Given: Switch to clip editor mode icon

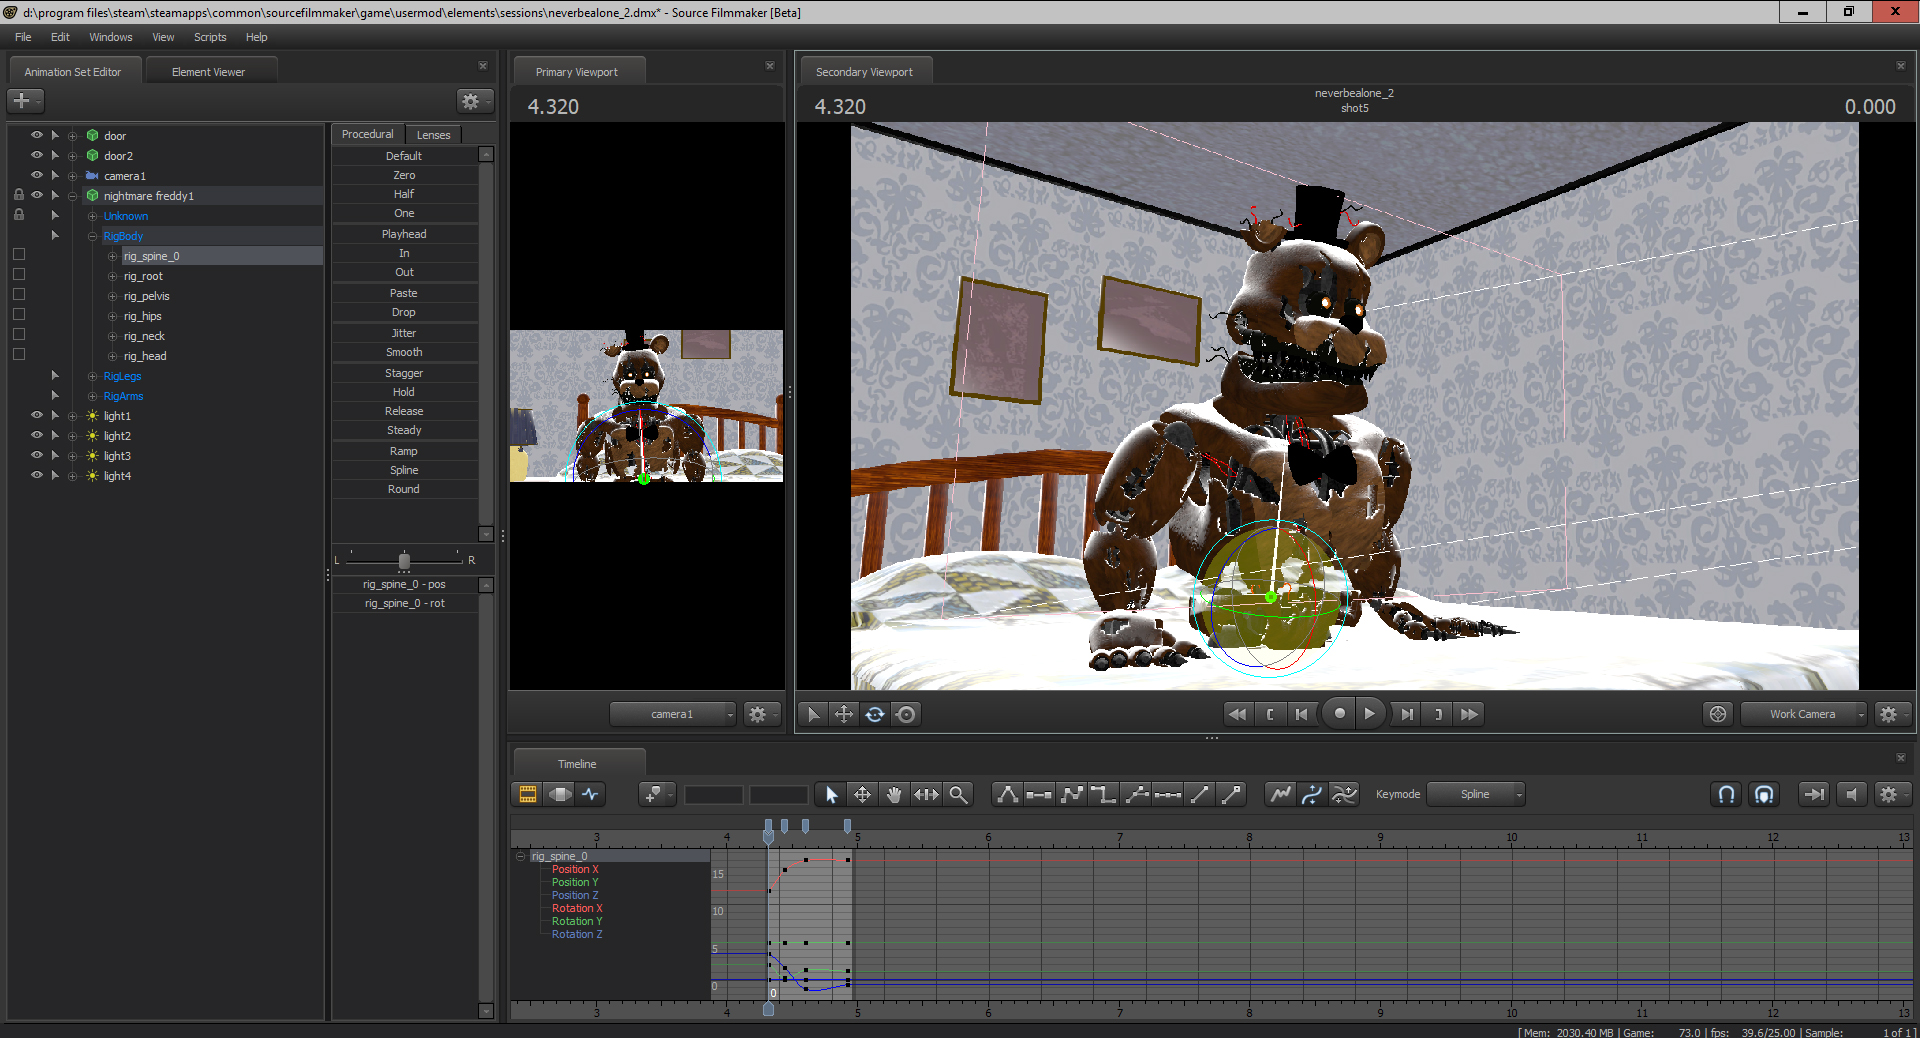Looking at the screenshot, I should coord(527,794).
